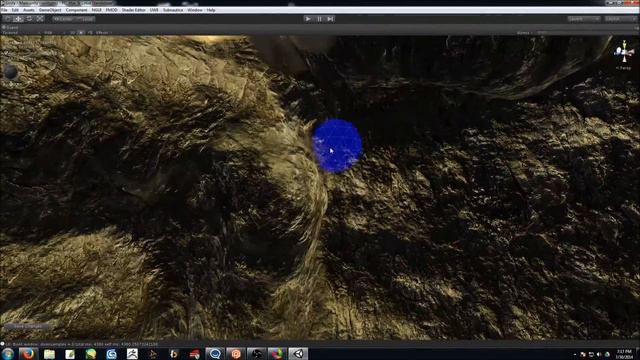Toggle scene audio button
Screen dimensions: 640x360
89,33
